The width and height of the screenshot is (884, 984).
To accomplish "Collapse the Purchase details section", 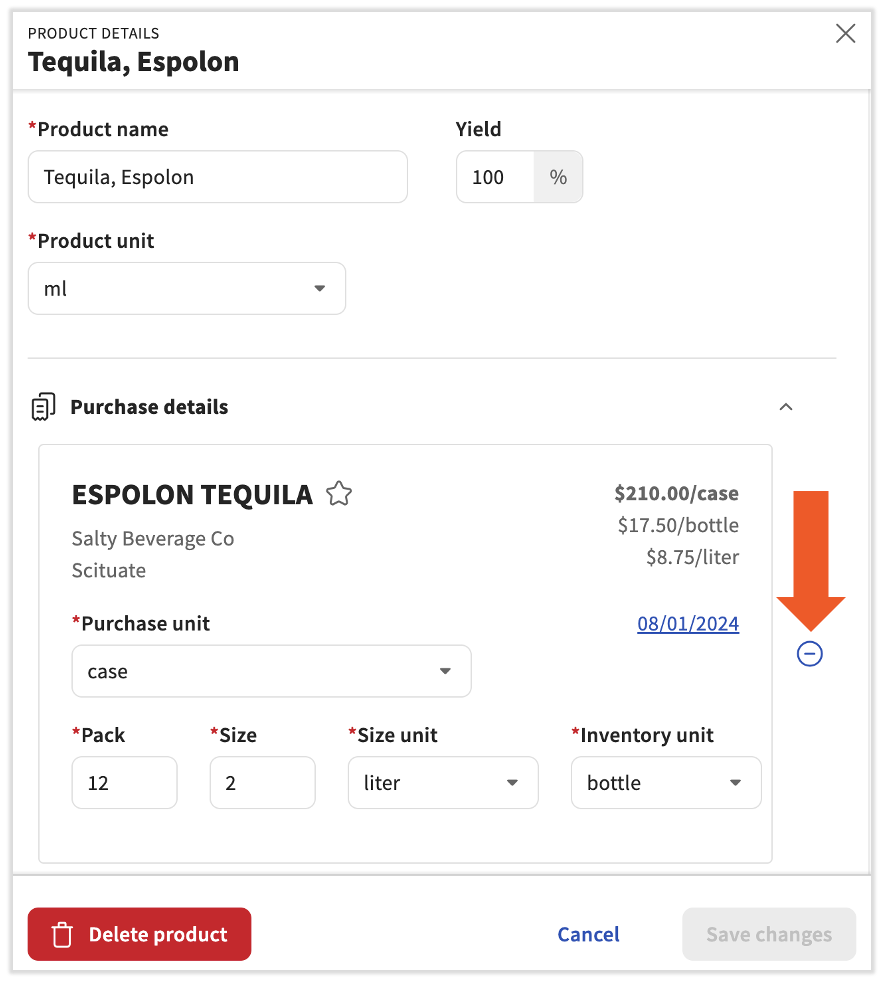I will point(786,407).
